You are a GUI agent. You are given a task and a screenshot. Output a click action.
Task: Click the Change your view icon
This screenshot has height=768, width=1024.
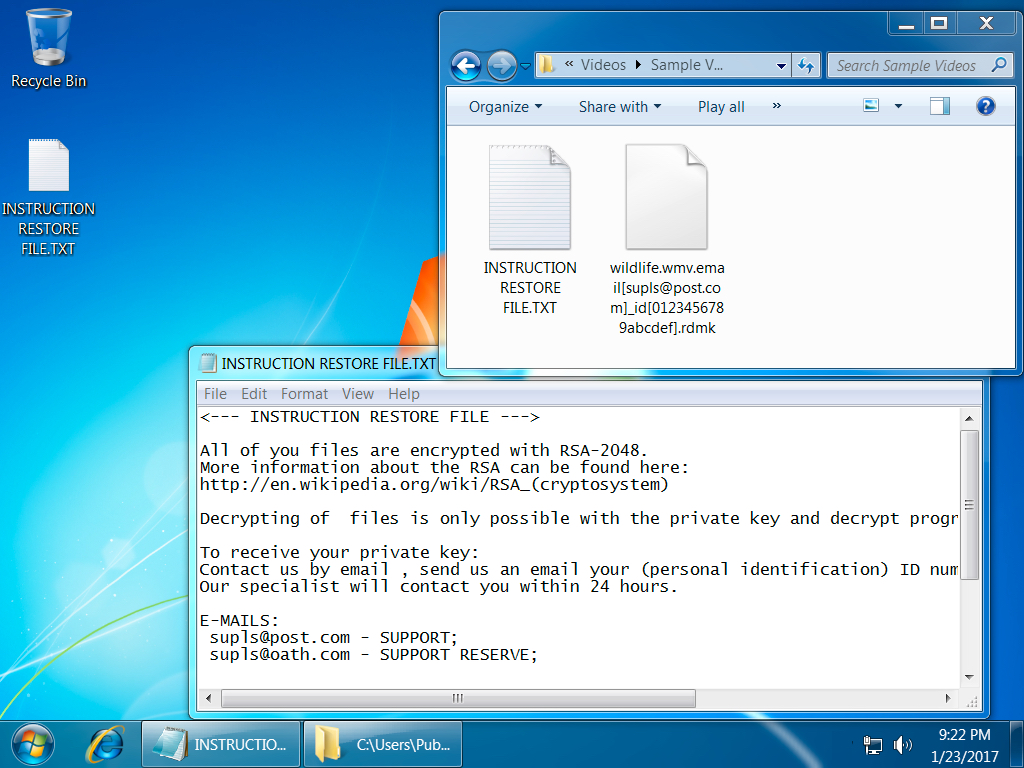(871, 106)
